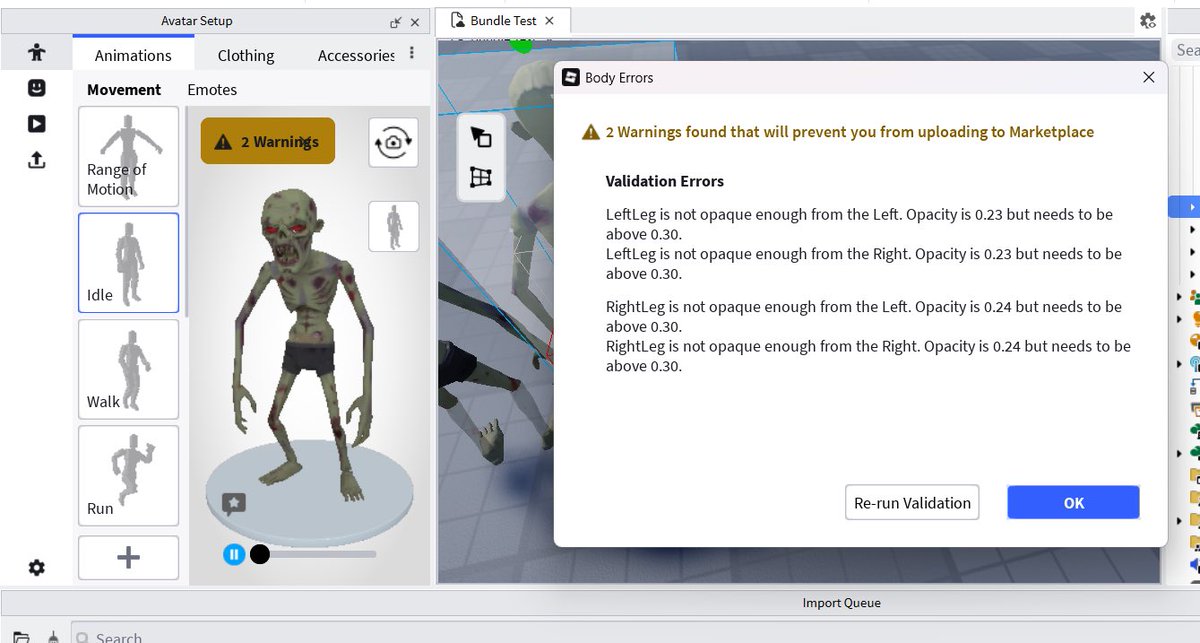Select the Walk animation card
The image size is (1200, 643).
[128, 369]
